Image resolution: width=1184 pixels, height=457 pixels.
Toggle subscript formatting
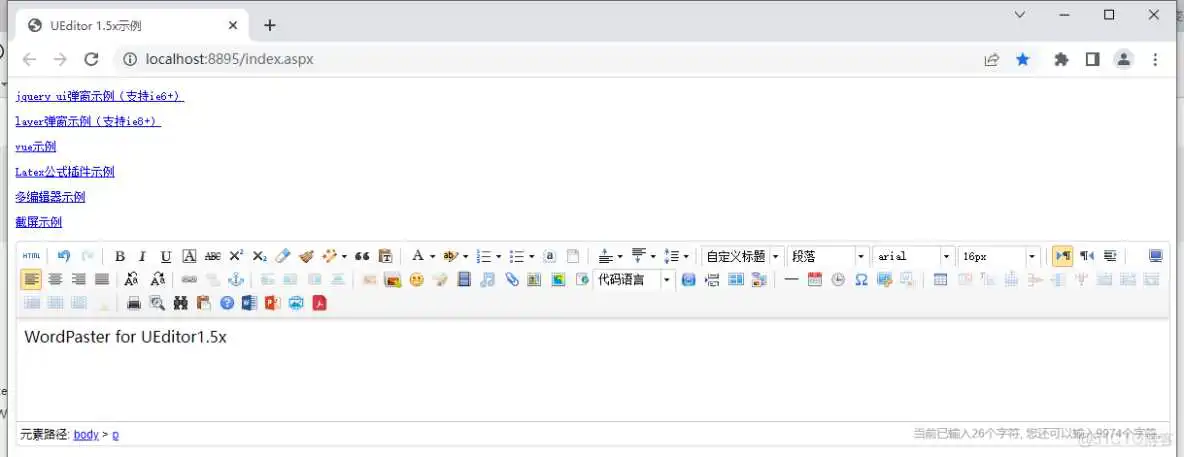tap(260, 256)
